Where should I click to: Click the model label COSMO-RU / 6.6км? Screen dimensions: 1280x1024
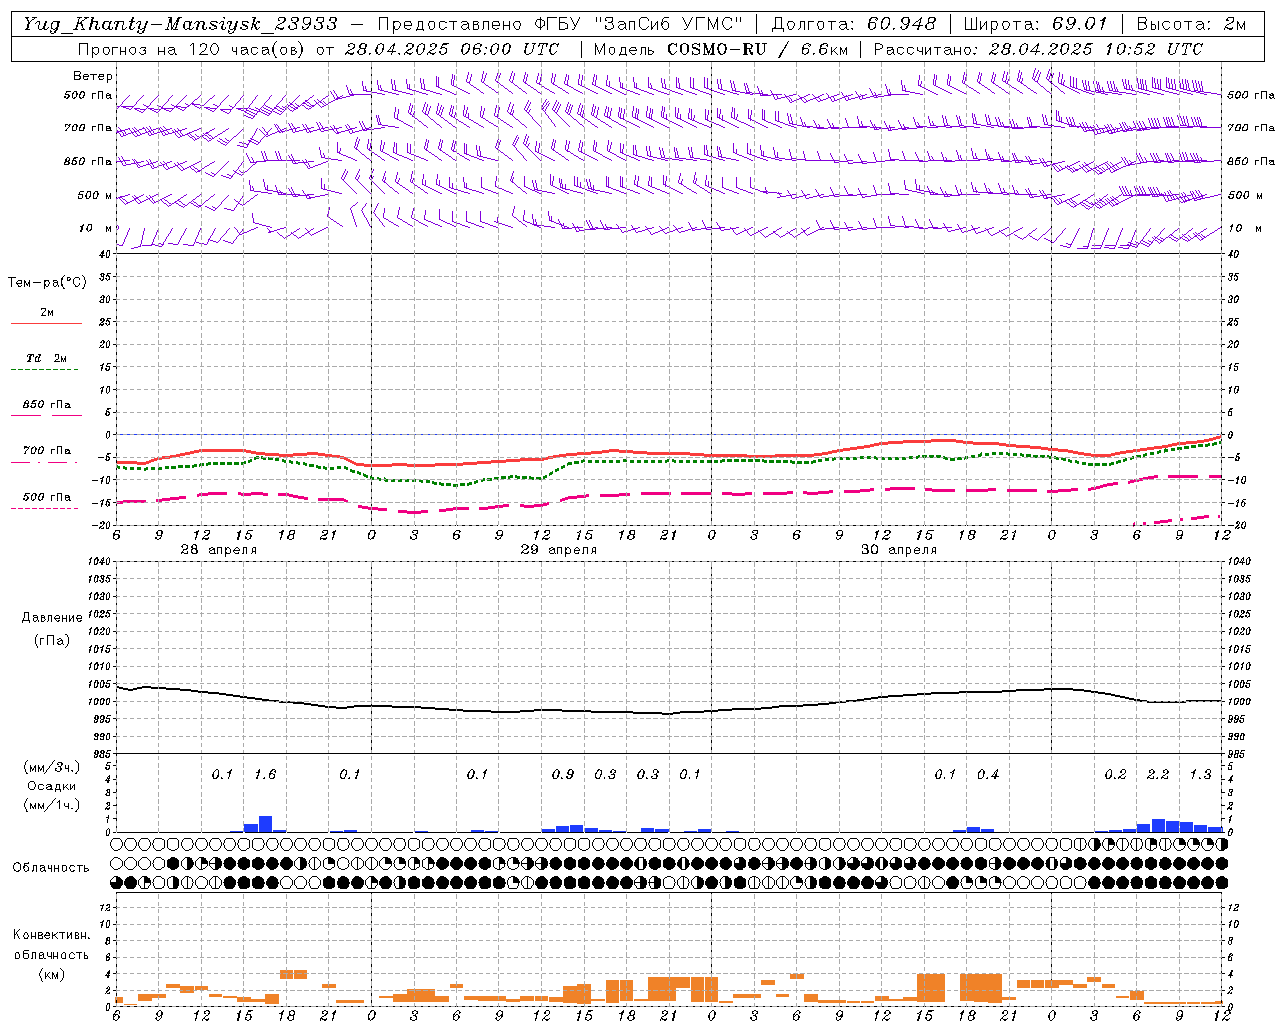tap(757, 49)
